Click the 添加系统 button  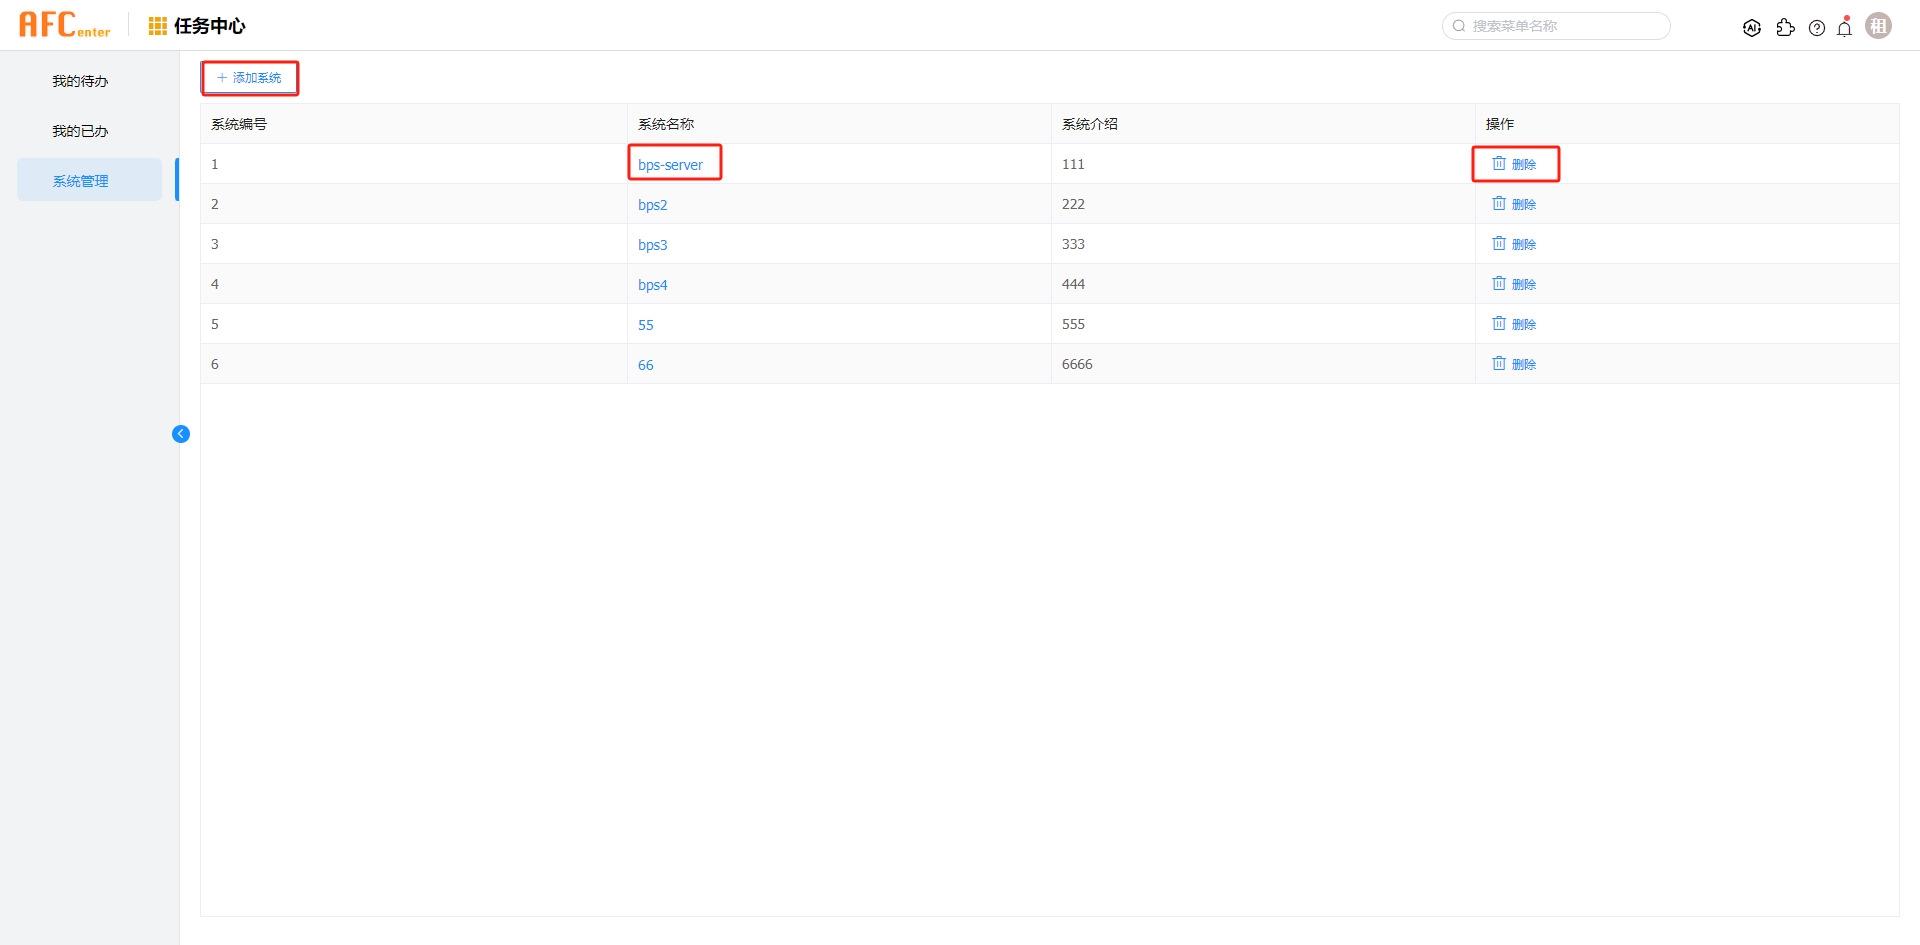250,78
